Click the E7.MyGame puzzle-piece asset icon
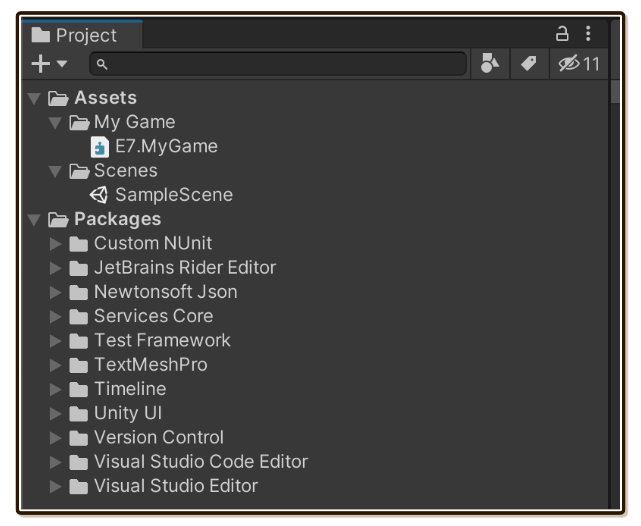641x526 pixels. [x=100, y=147]
